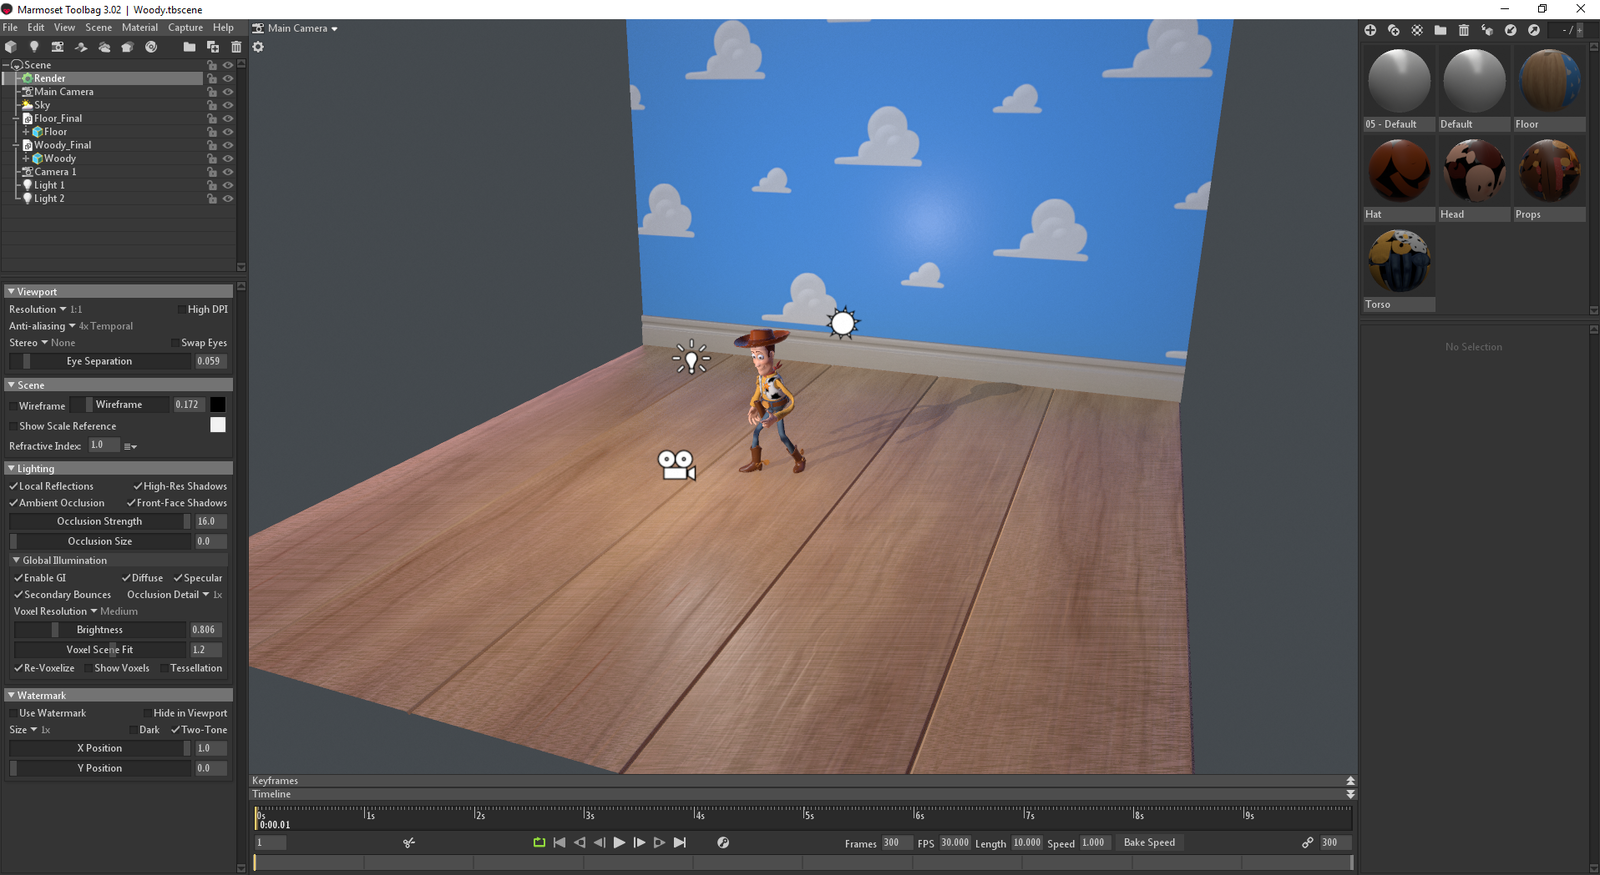This screenshot has height=875, width=1600.
Task: Open Stereo mode dropdown
Action: tap(28, 343)
